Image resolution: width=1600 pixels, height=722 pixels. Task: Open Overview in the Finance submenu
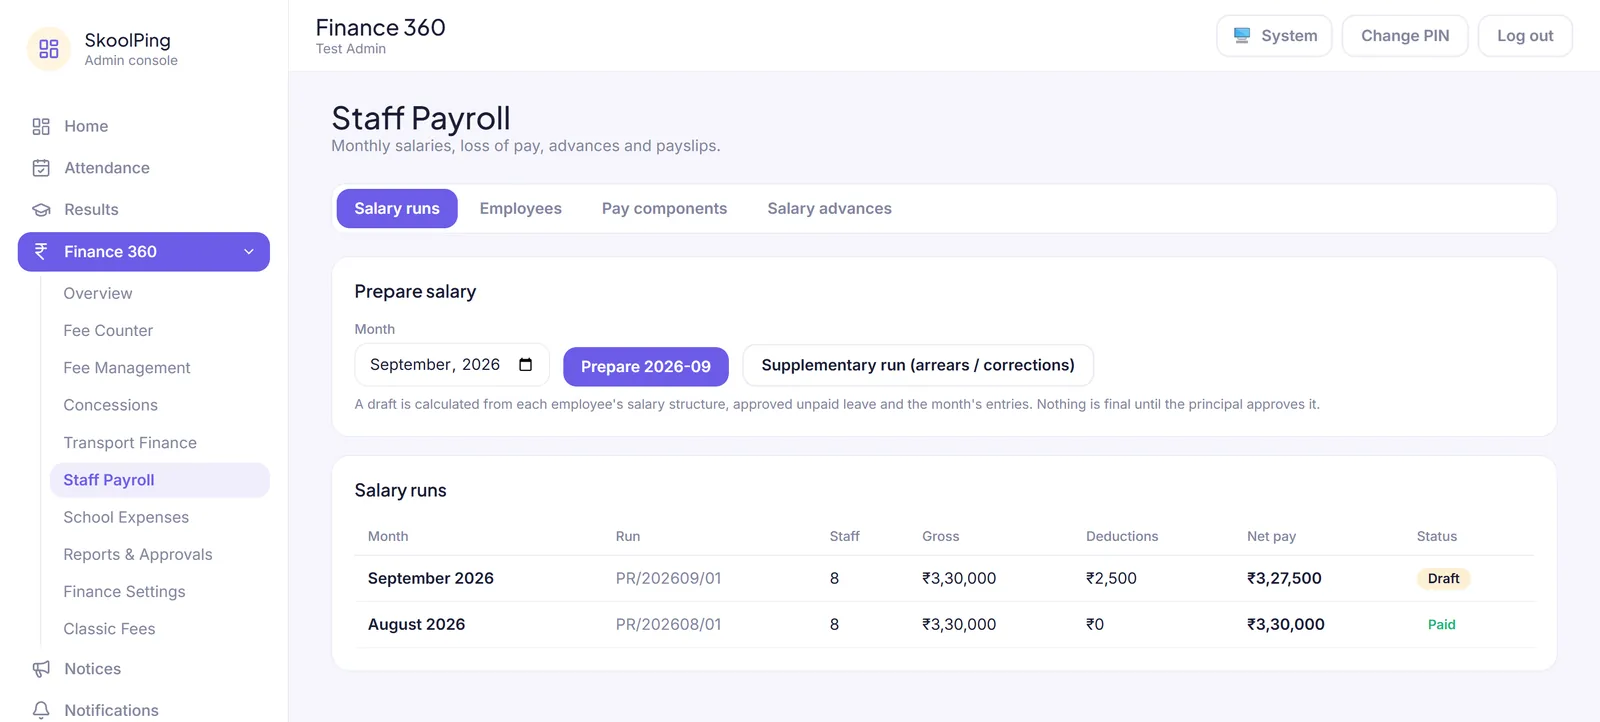click(98, 293)
